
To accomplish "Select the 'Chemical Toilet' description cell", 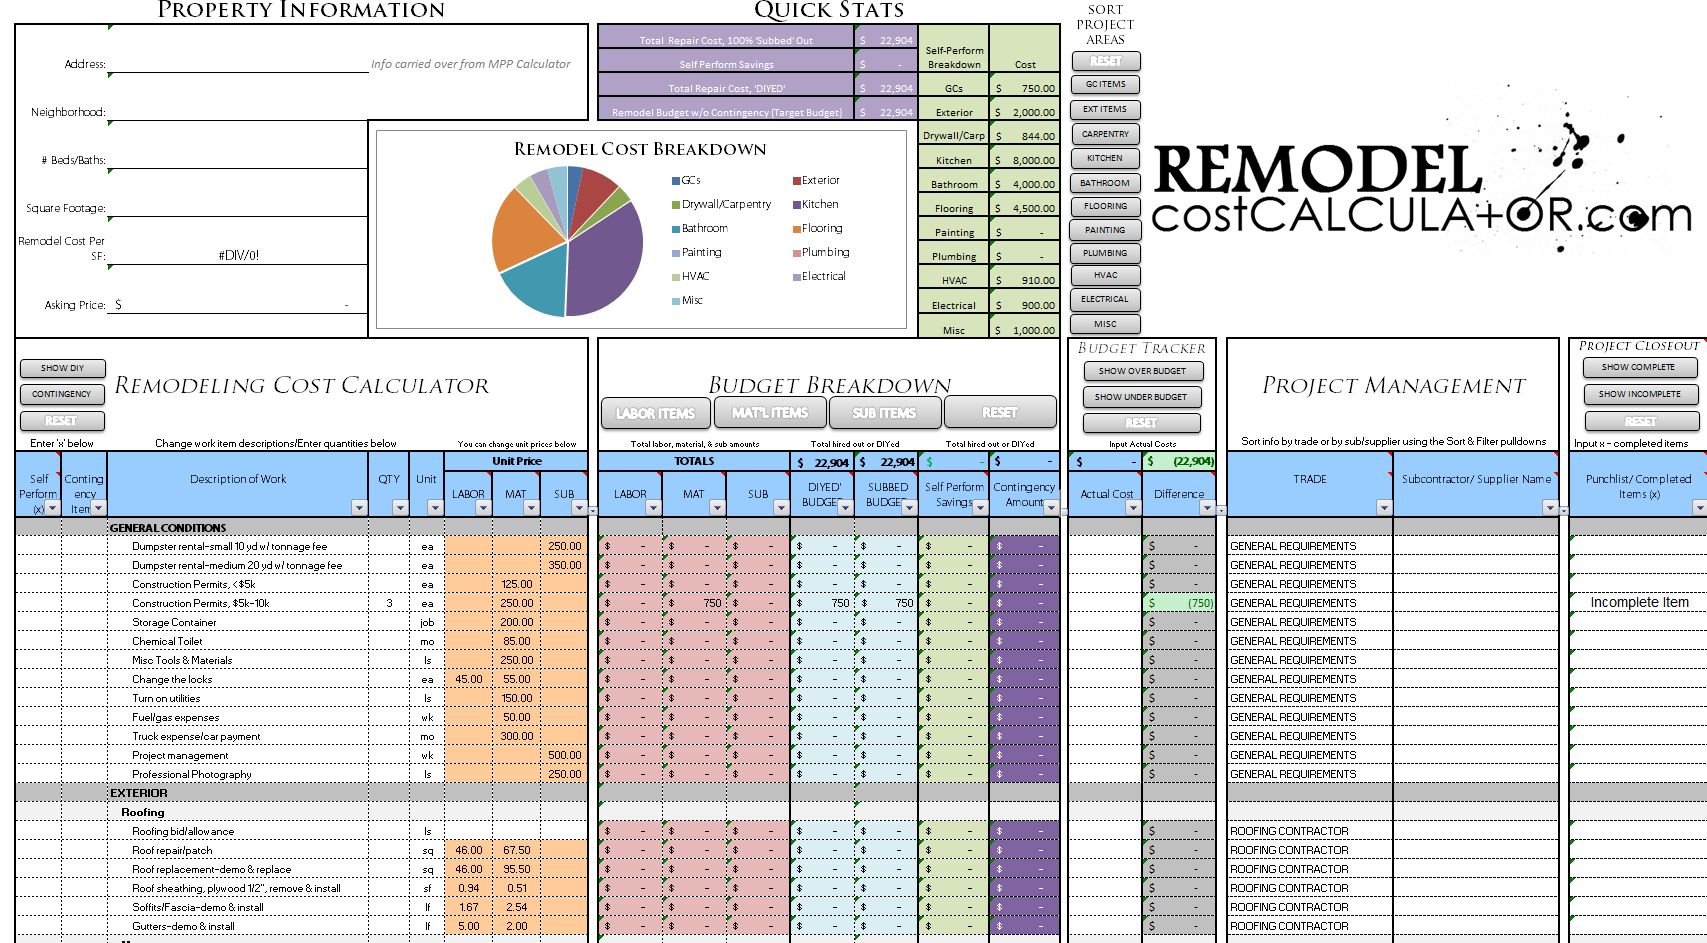I will point(238,641).
